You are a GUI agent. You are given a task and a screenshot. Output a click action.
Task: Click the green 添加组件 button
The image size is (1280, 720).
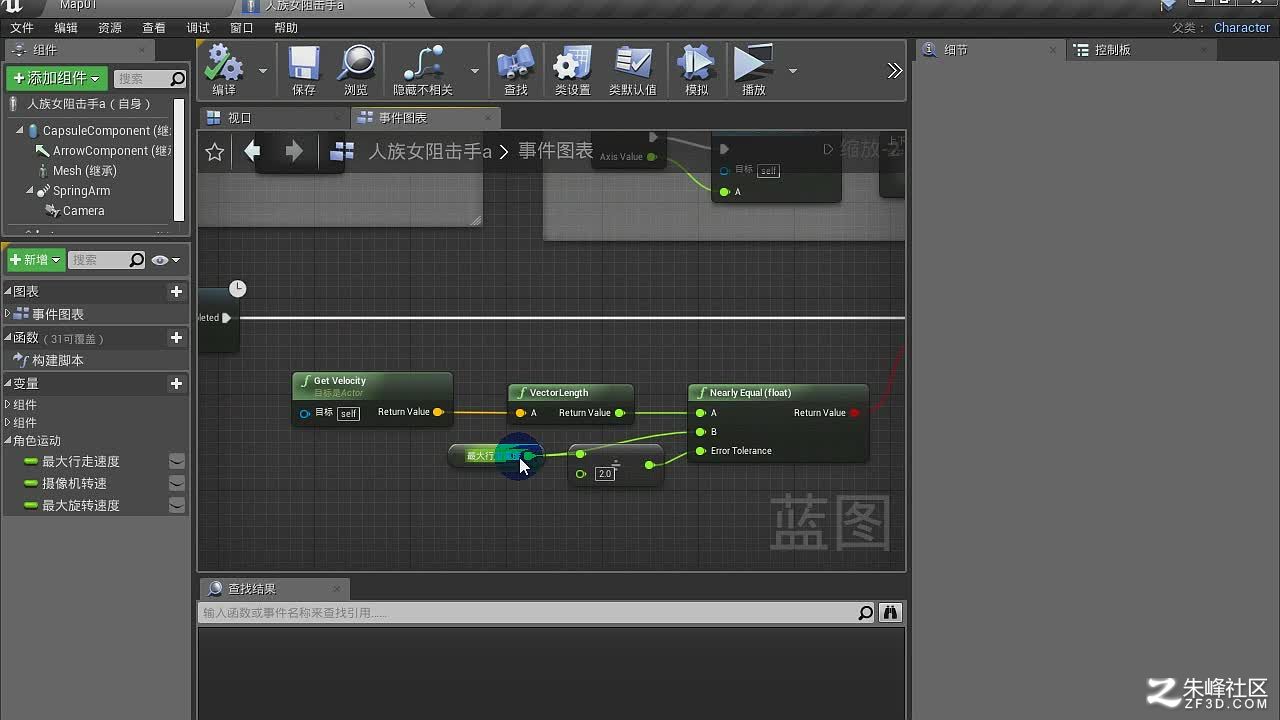(56, 78)
